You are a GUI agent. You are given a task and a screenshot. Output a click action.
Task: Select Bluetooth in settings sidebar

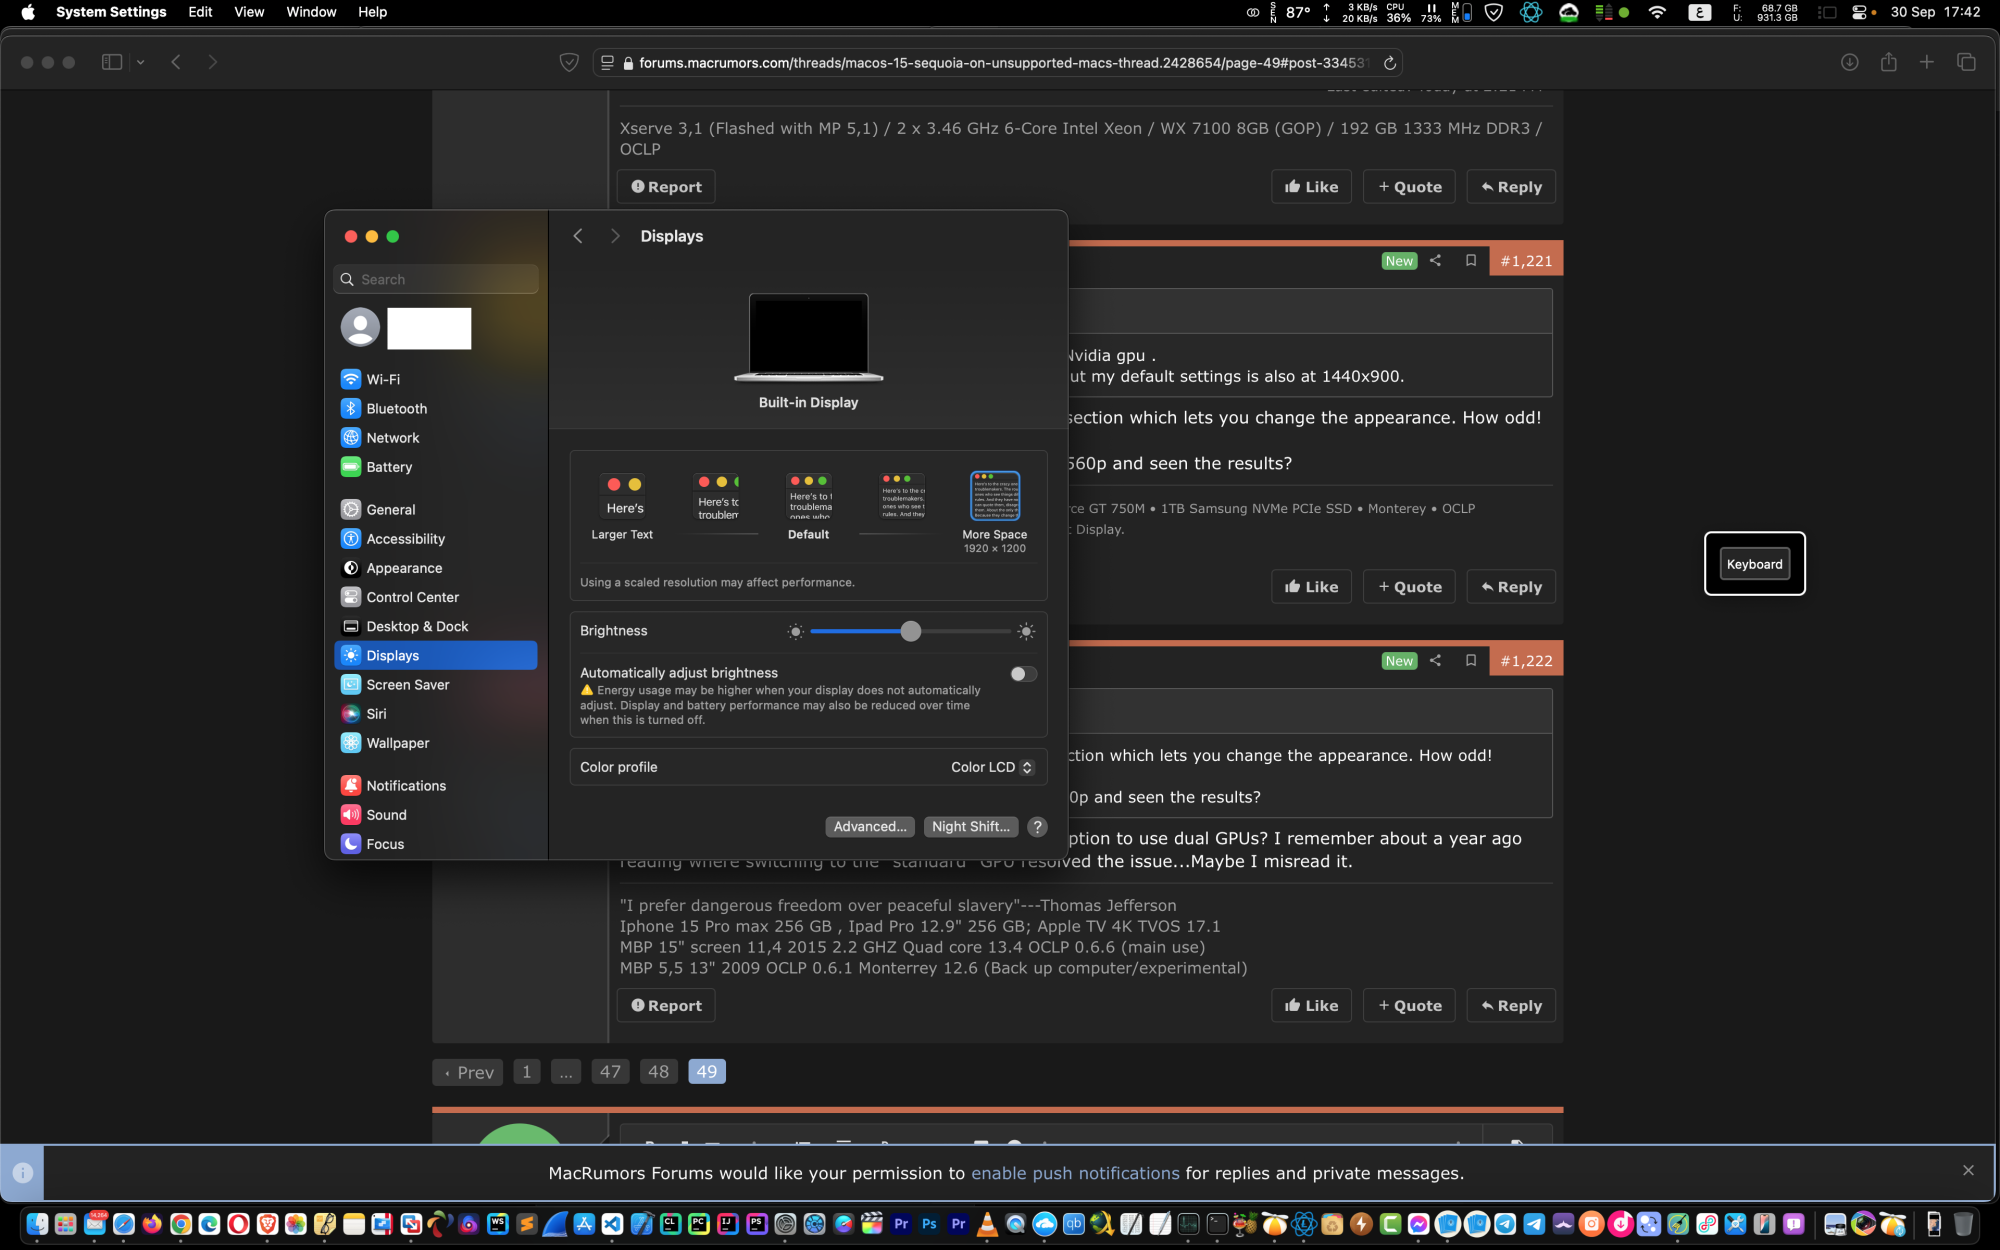click(x=396, y=408)
